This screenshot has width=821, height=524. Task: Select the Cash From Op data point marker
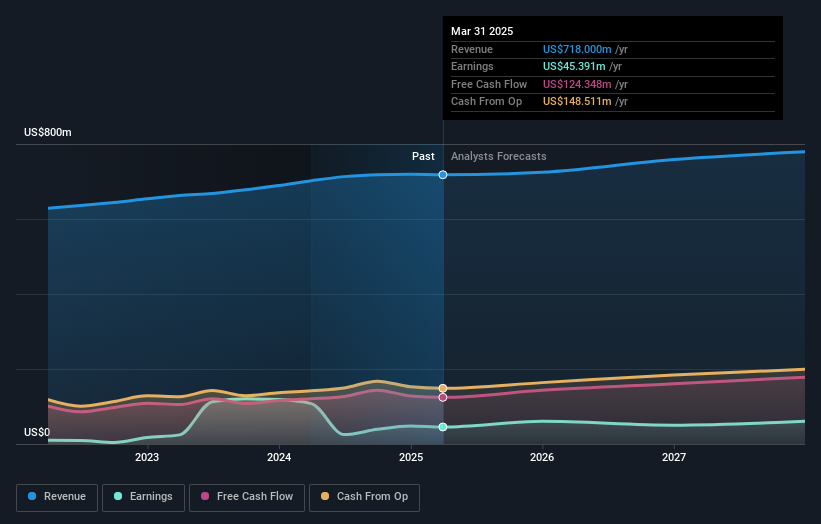pos(443,388)
